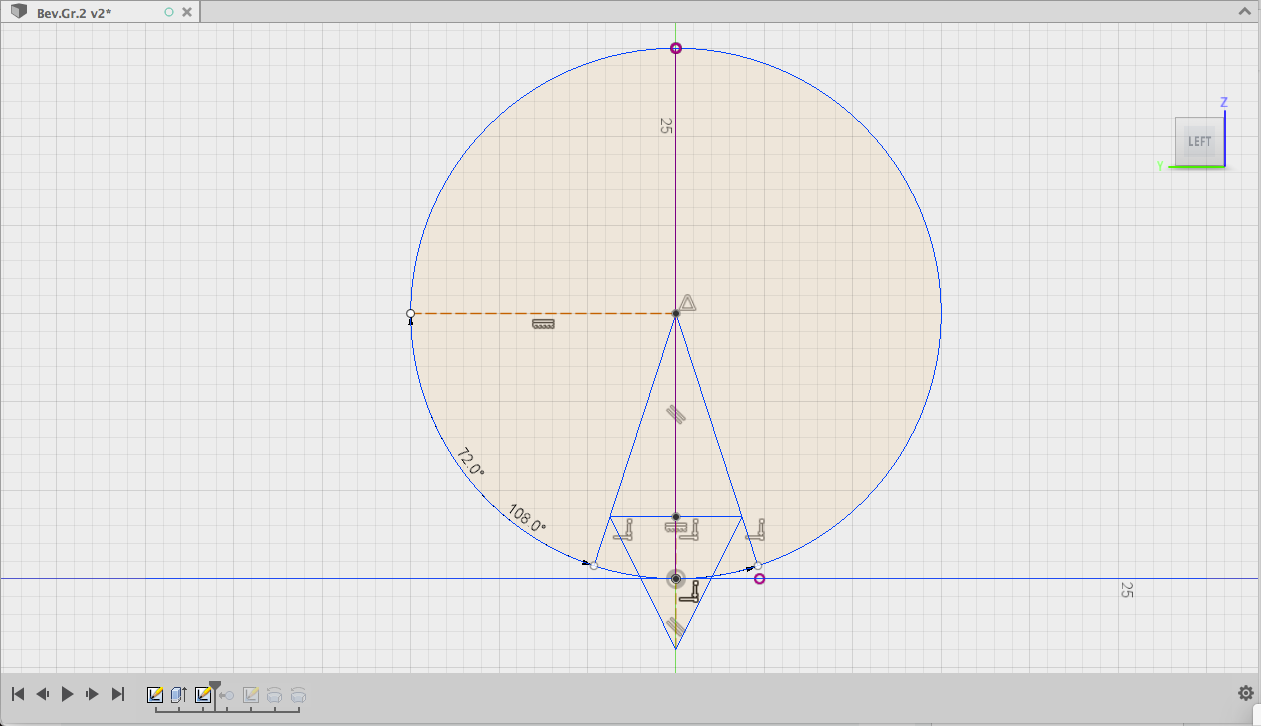
Task: Select the greyed-out sketch feature in timeline
Action: pyautogui.click(x=251, y=694)
